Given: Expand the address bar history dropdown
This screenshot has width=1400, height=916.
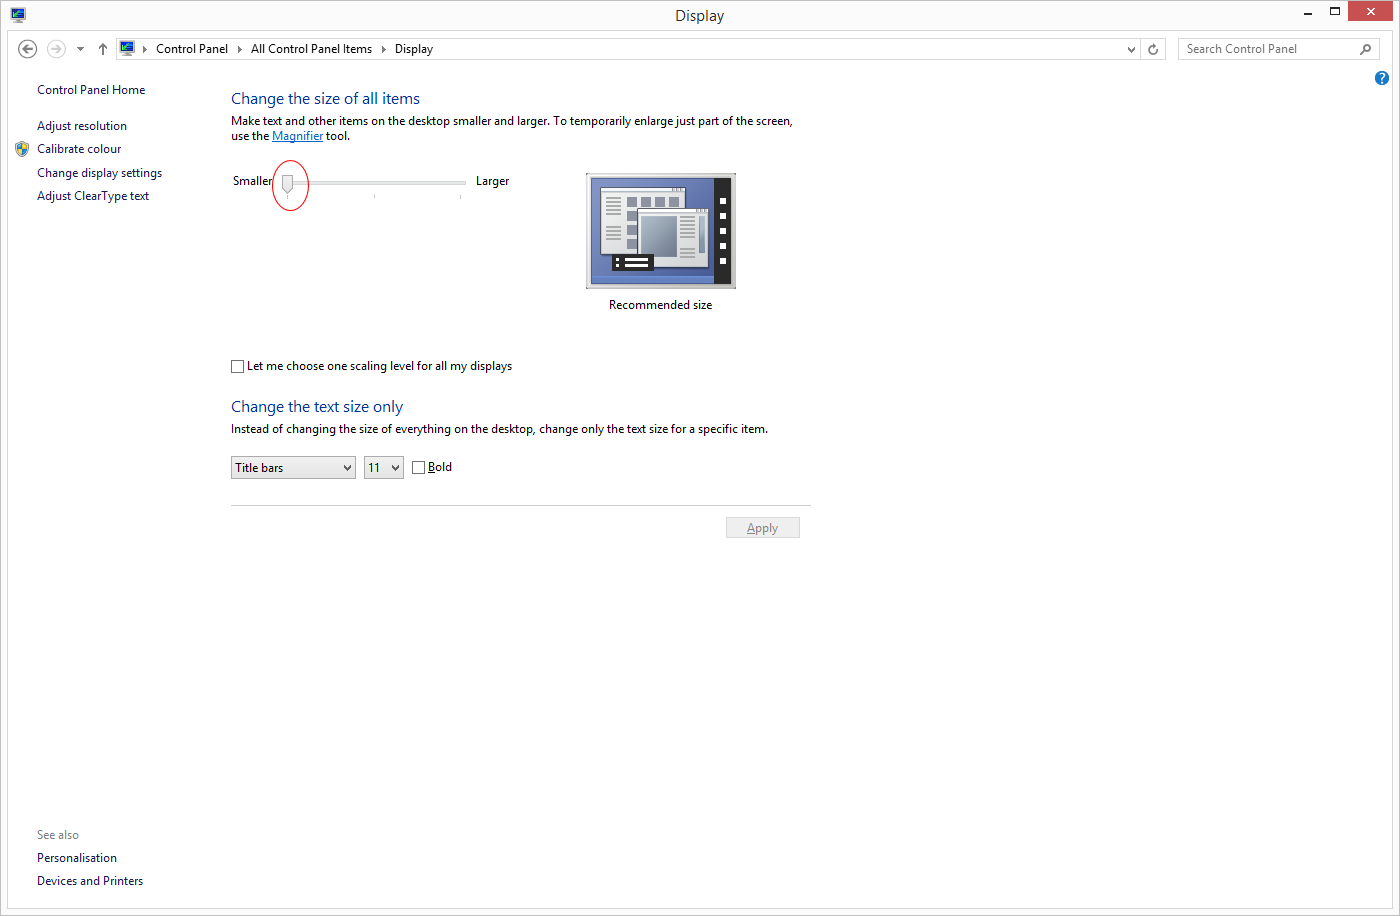Looking at the screenshot, I should tap(1131, 49).
